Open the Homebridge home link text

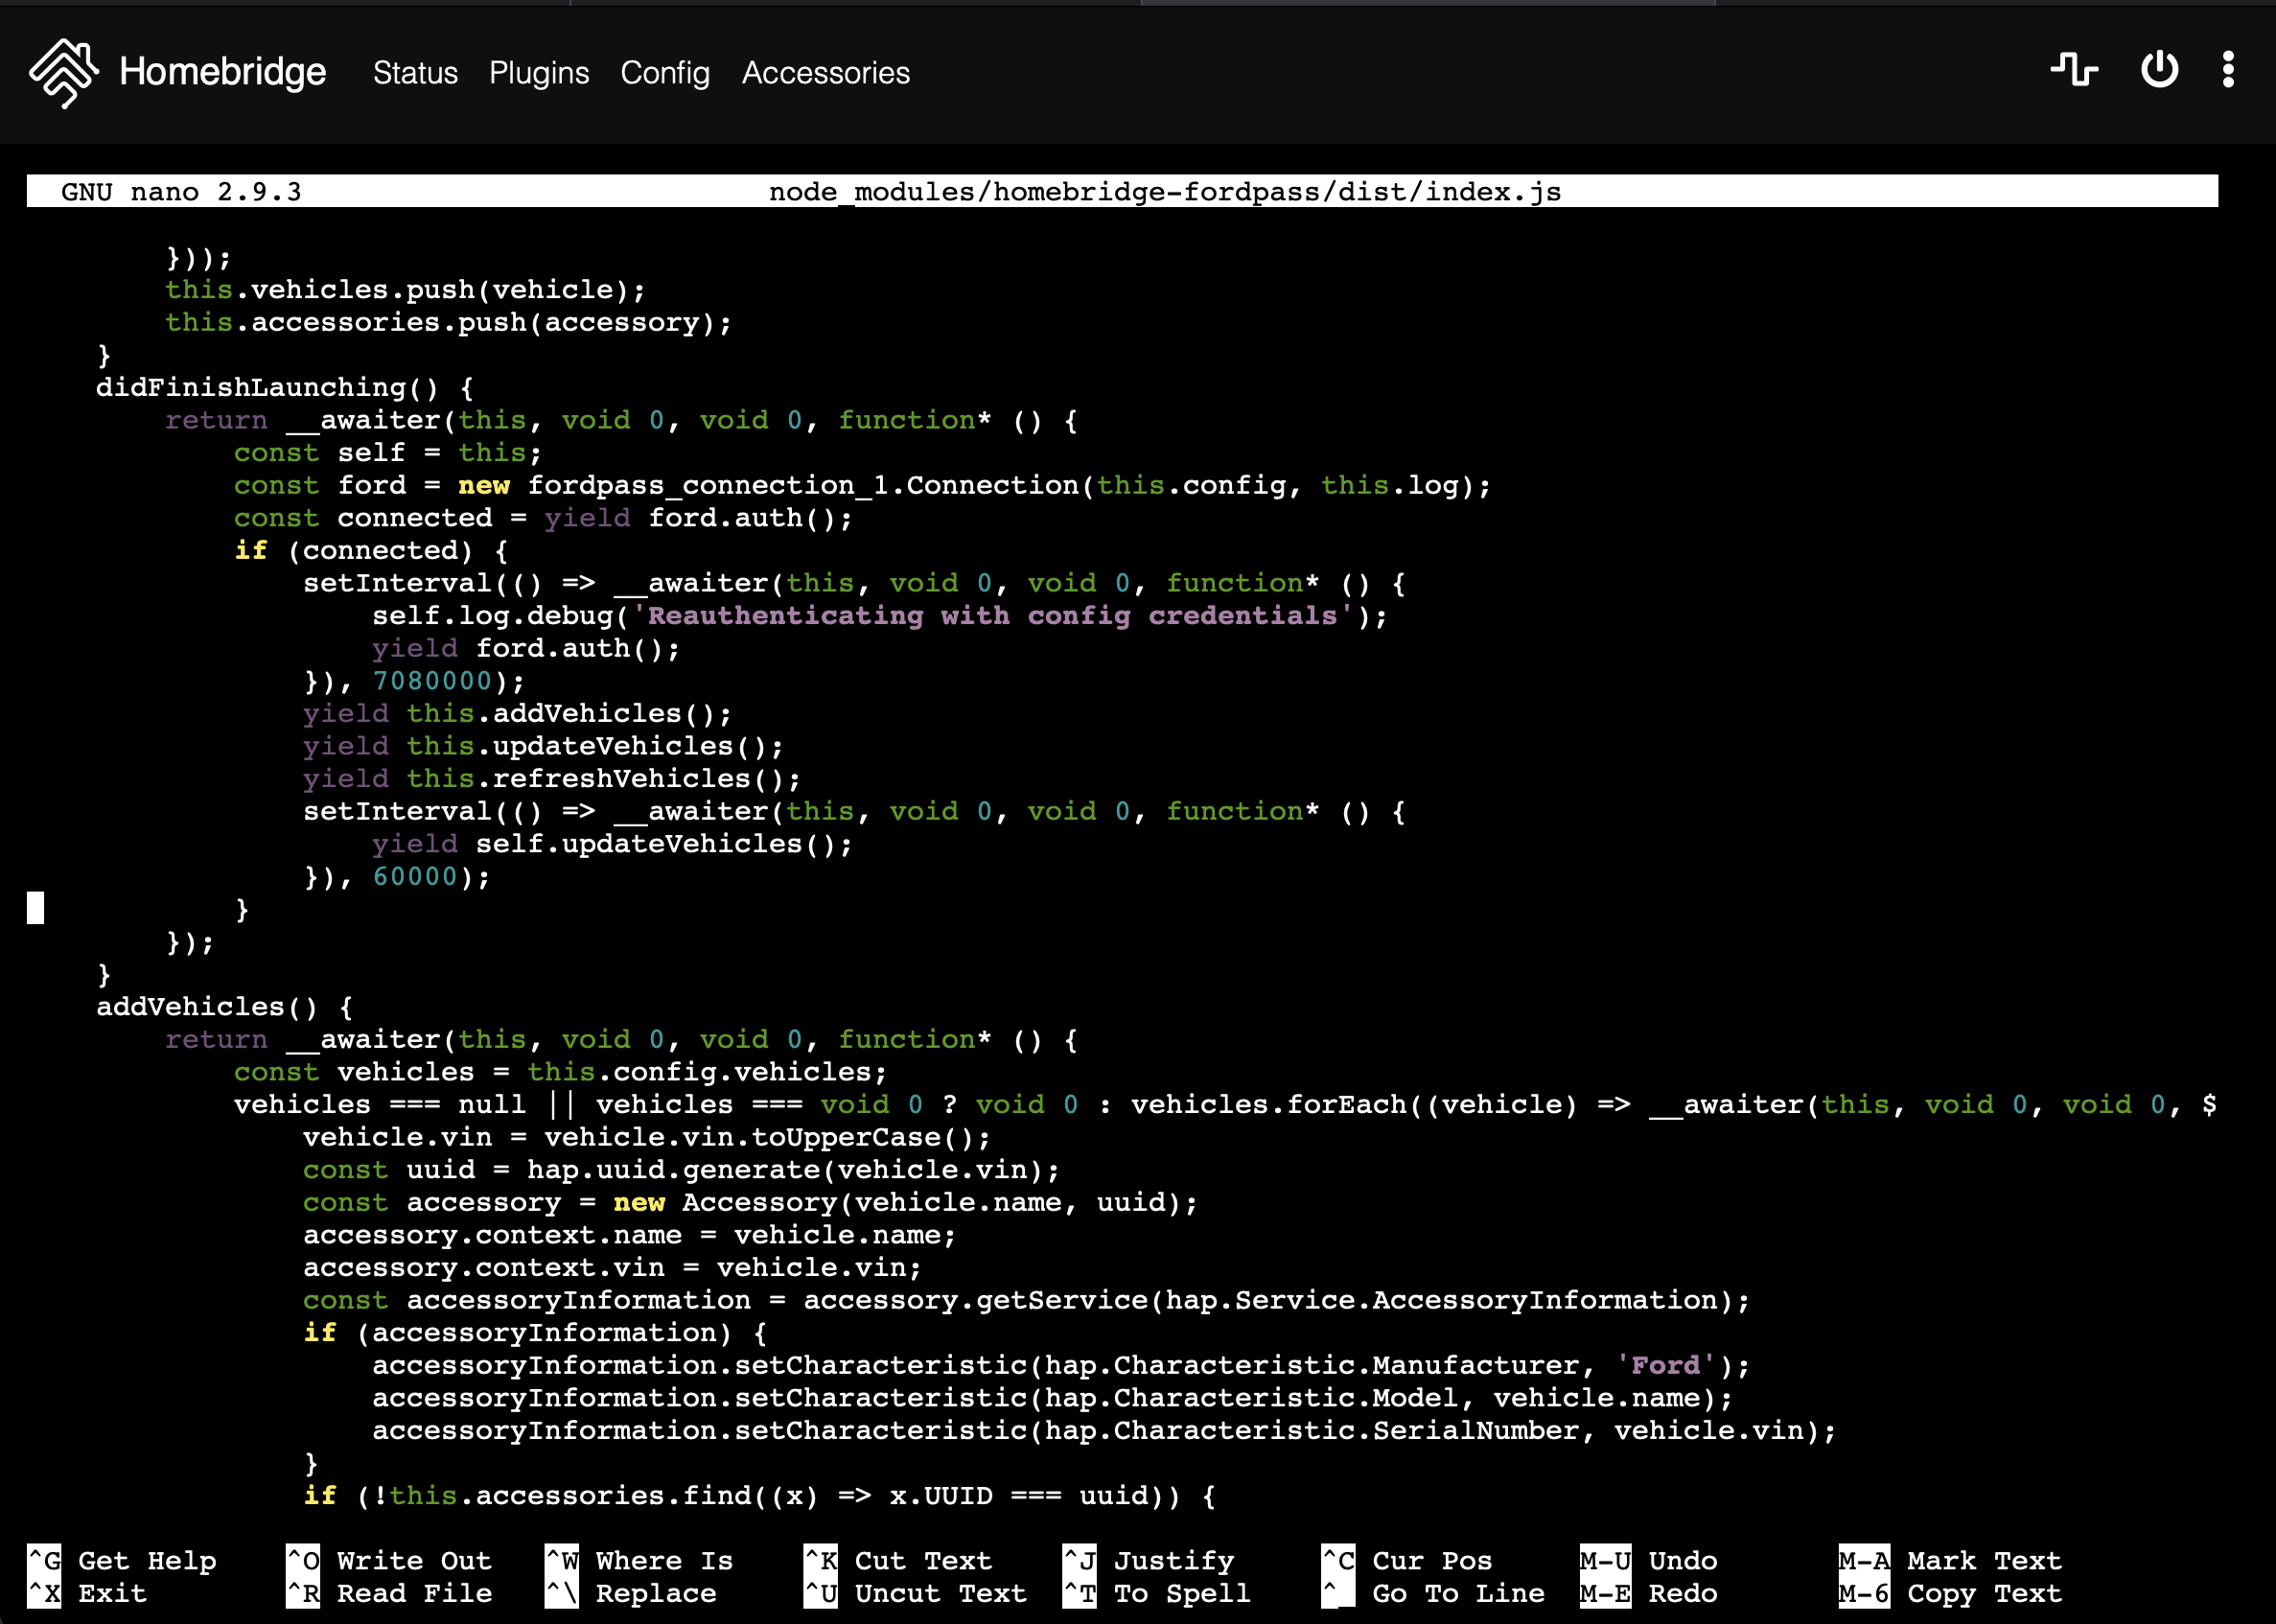pyautogui.click(x=222, y=72)
